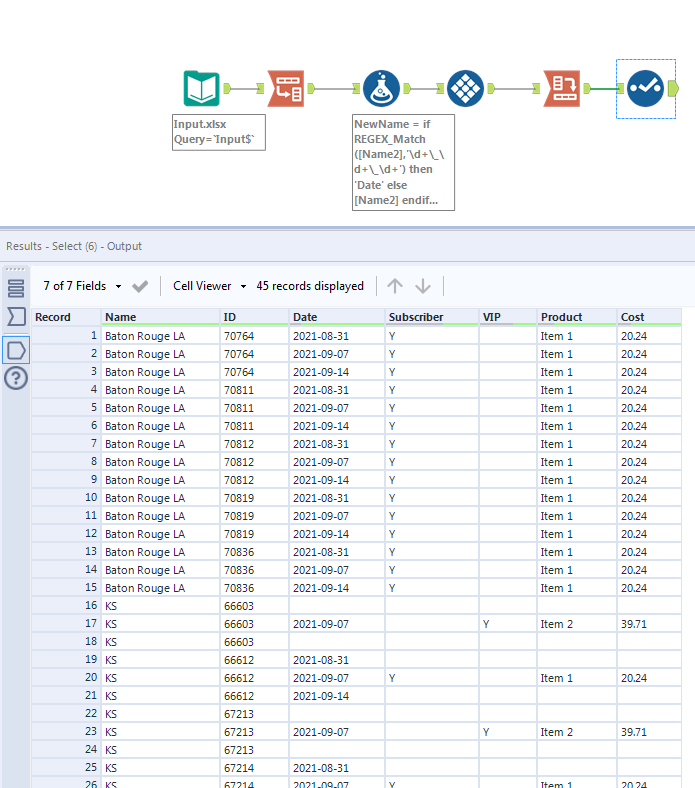The height and width of the screenshot is (788, 695).
Task: Click the Cost column header
Action: [x=632, y=317]
